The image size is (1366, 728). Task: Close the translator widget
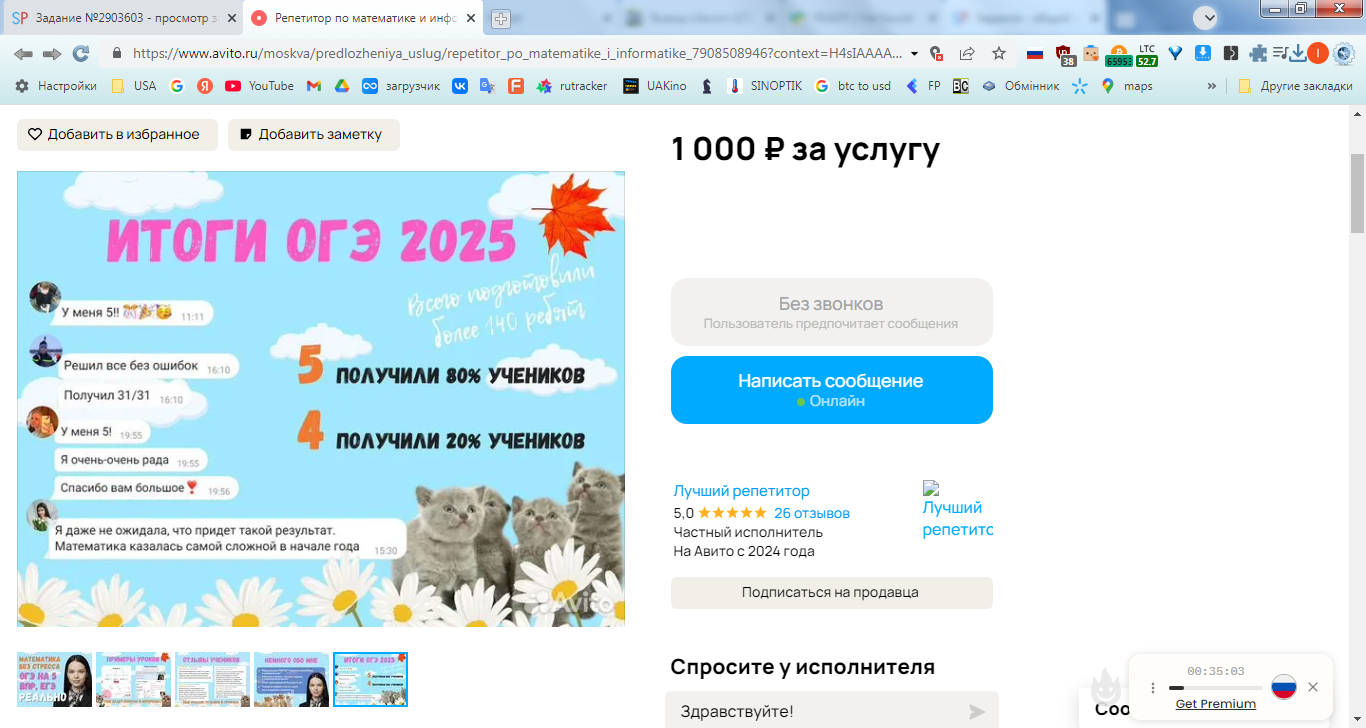coord(1313,687)
